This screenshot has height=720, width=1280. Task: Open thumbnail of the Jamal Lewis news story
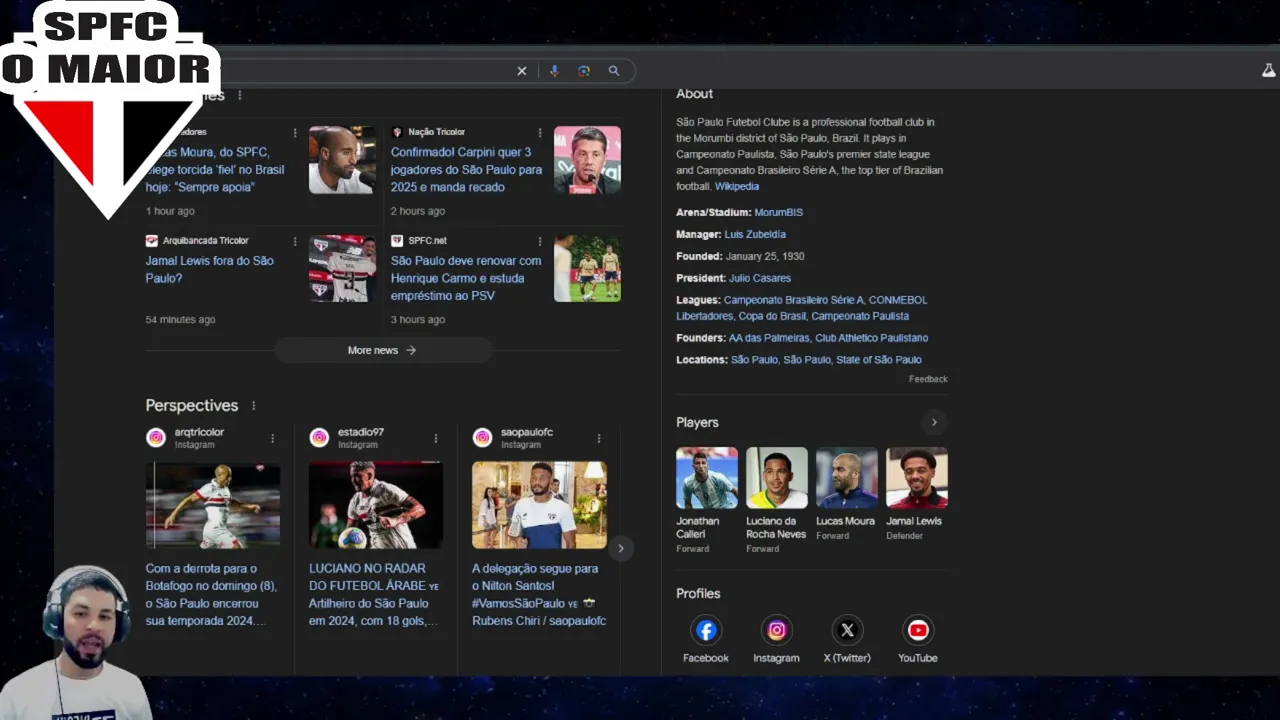tap(342, 269)
